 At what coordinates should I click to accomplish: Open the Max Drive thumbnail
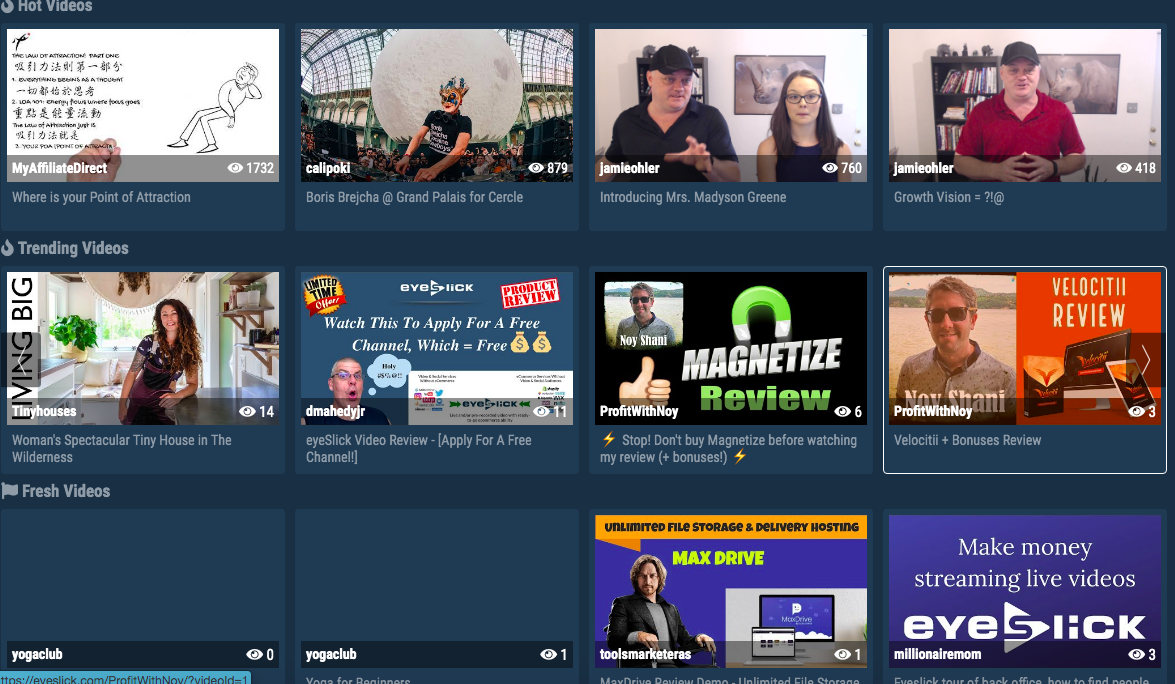click(x=731, y=591)
